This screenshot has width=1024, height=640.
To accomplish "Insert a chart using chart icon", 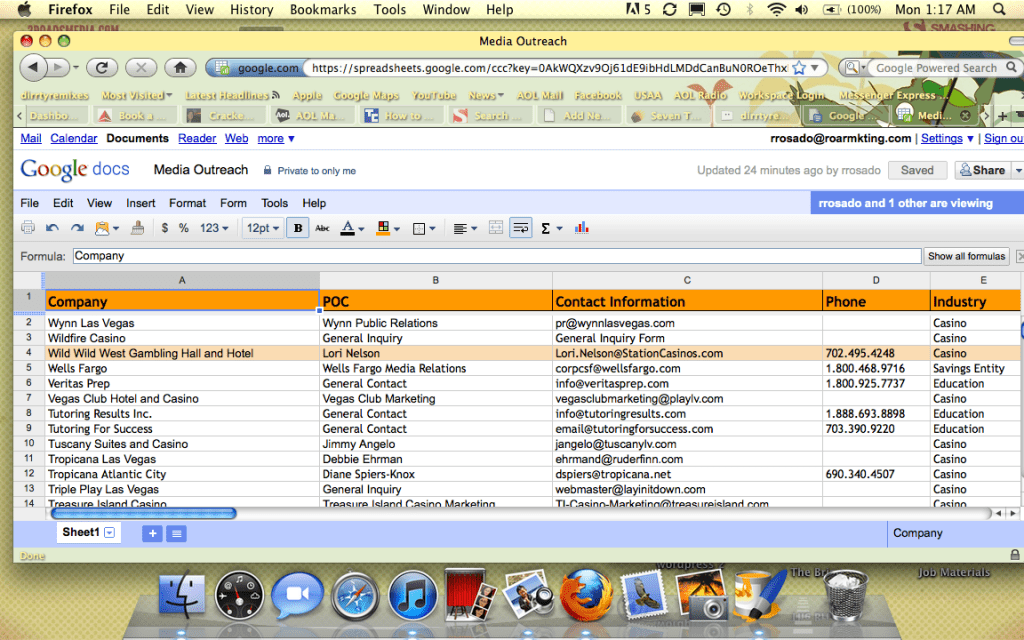I will [x=582, y=228].
